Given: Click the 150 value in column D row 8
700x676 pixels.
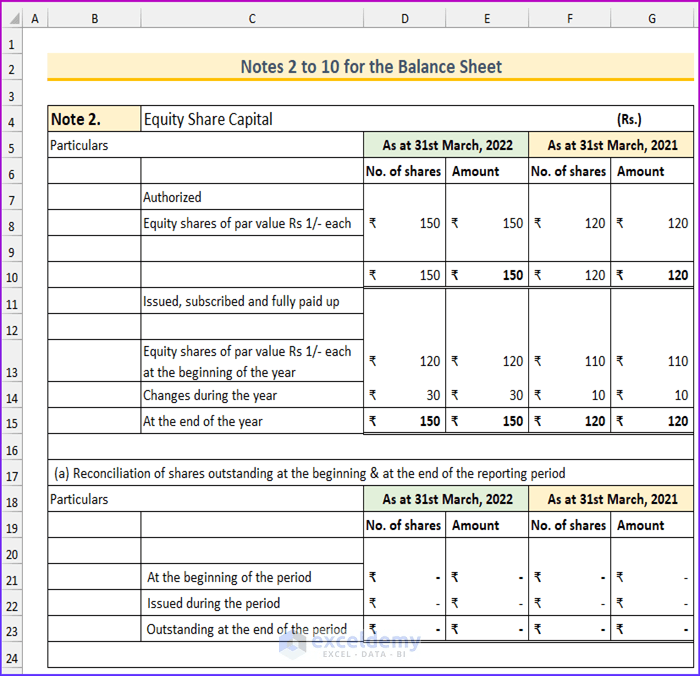Looking at the screenshot, I should (429, 223).
